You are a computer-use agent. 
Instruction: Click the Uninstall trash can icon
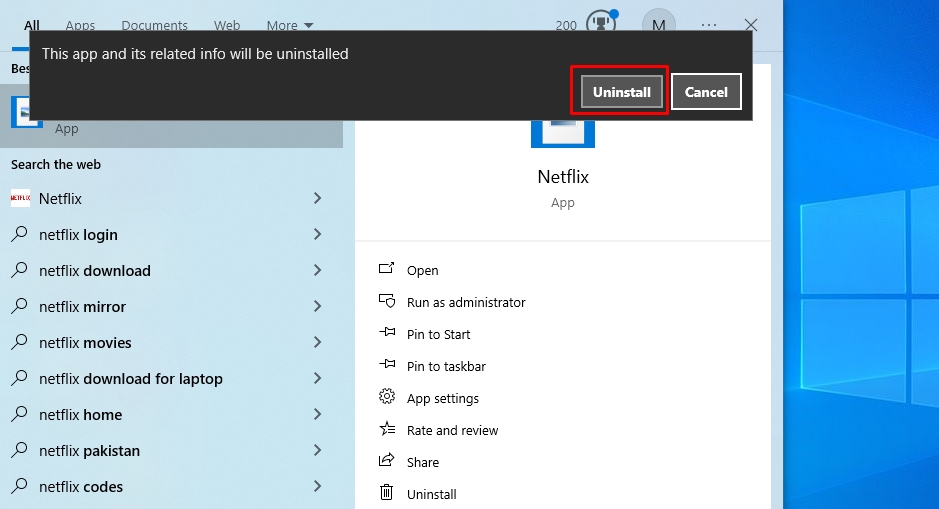[x=387, y=492]
